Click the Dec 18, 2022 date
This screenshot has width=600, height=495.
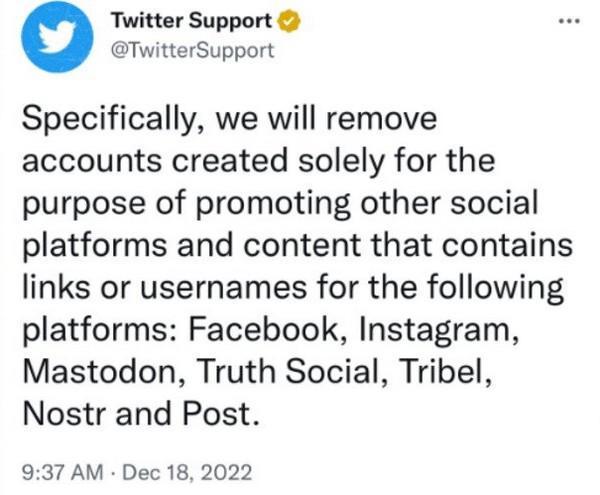tap(187, 472)
